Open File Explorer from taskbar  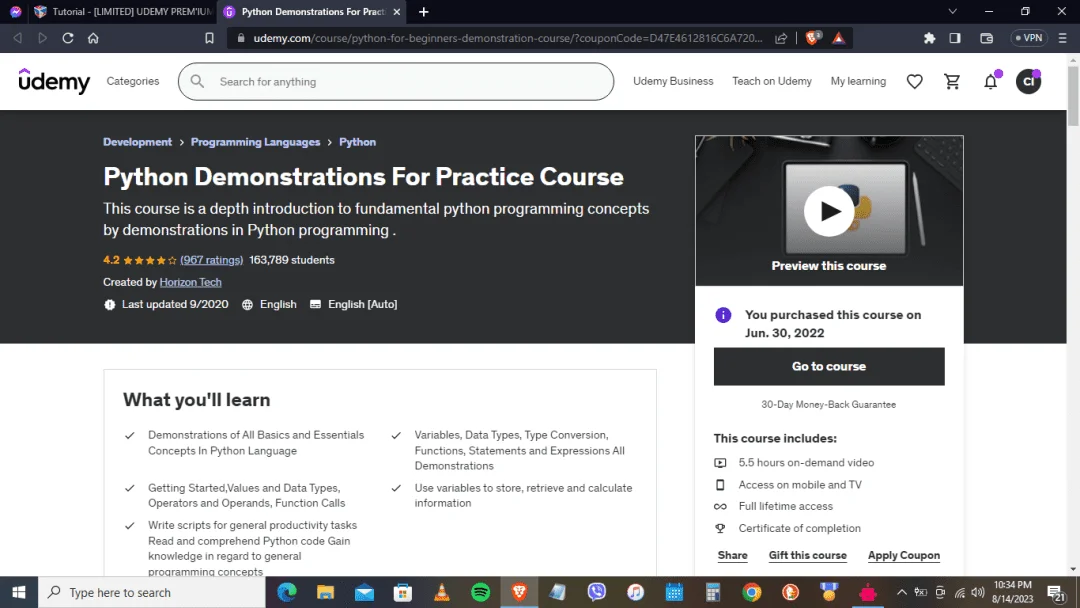click(x=325, y=592)
